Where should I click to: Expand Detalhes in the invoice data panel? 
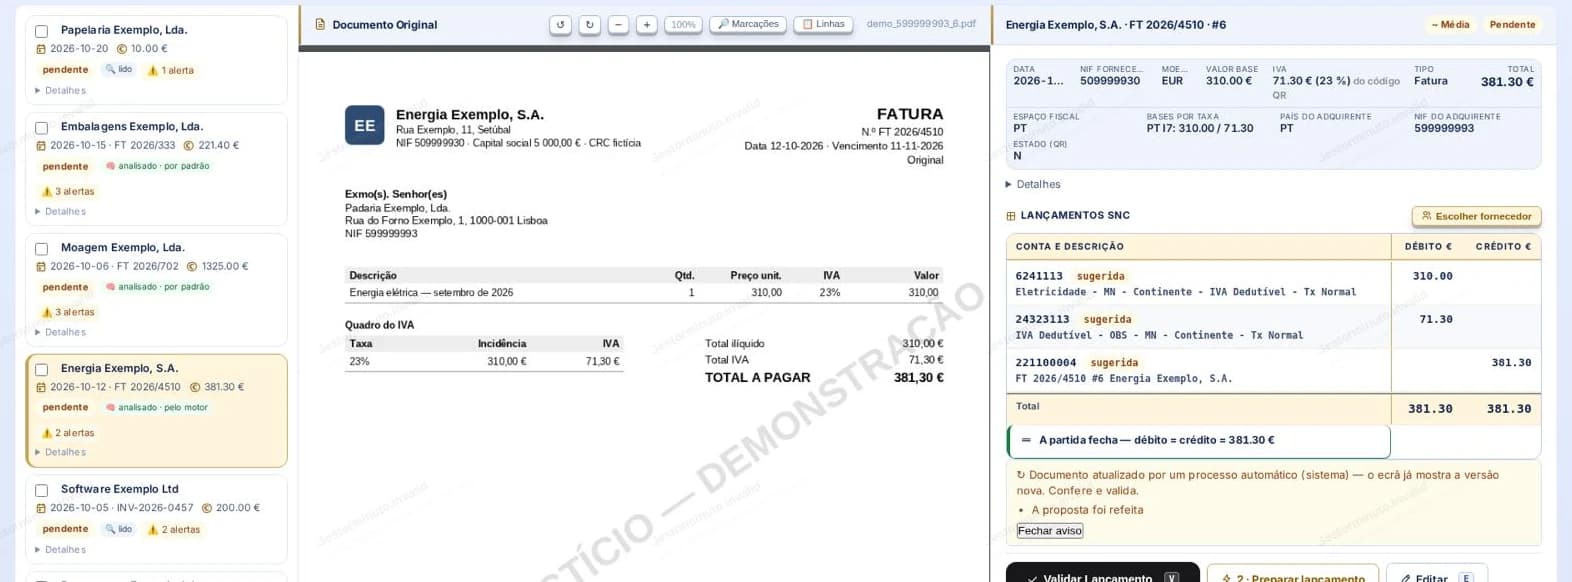[1033, 184]
